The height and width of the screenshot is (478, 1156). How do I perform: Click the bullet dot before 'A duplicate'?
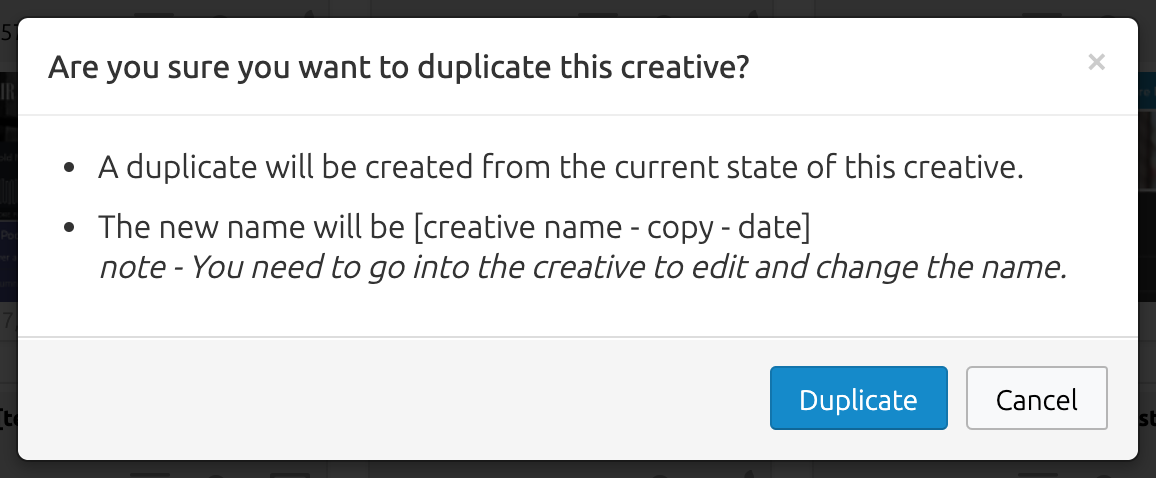[x=69, y=167]
